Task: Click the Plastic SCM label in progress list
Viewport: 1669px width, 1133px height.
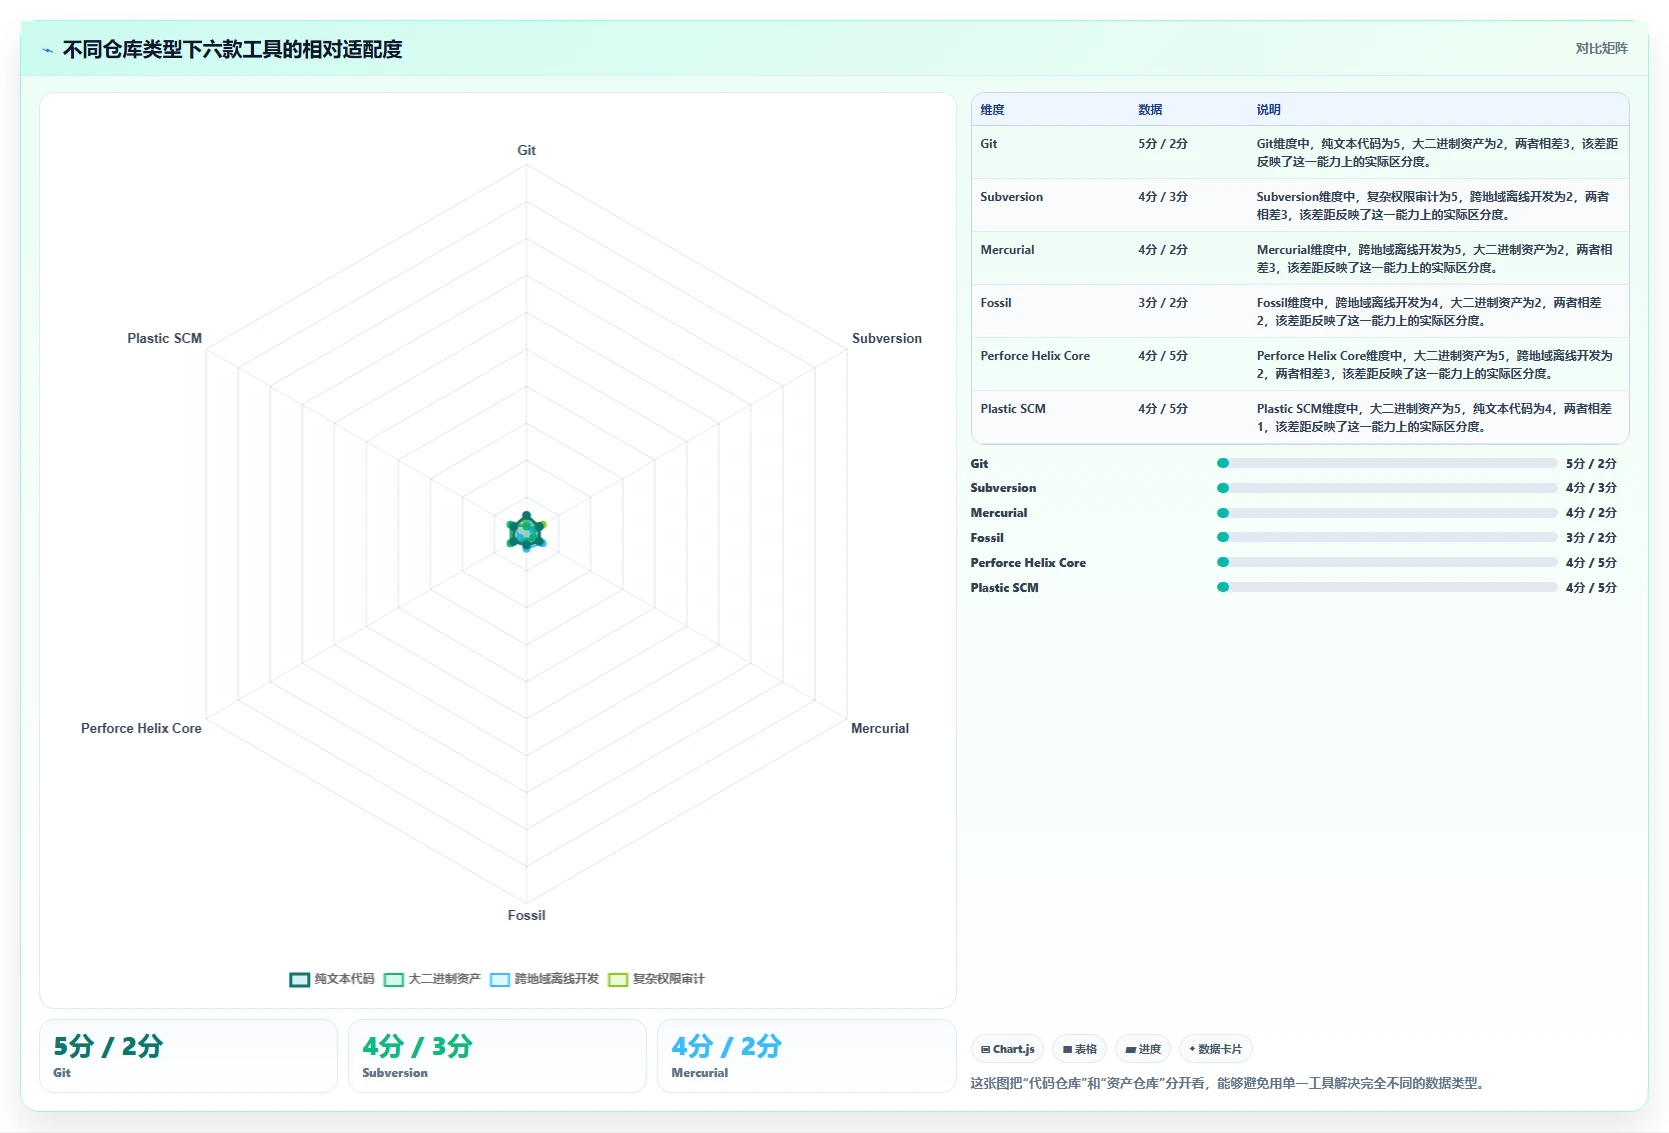Action: (1004, 587)
